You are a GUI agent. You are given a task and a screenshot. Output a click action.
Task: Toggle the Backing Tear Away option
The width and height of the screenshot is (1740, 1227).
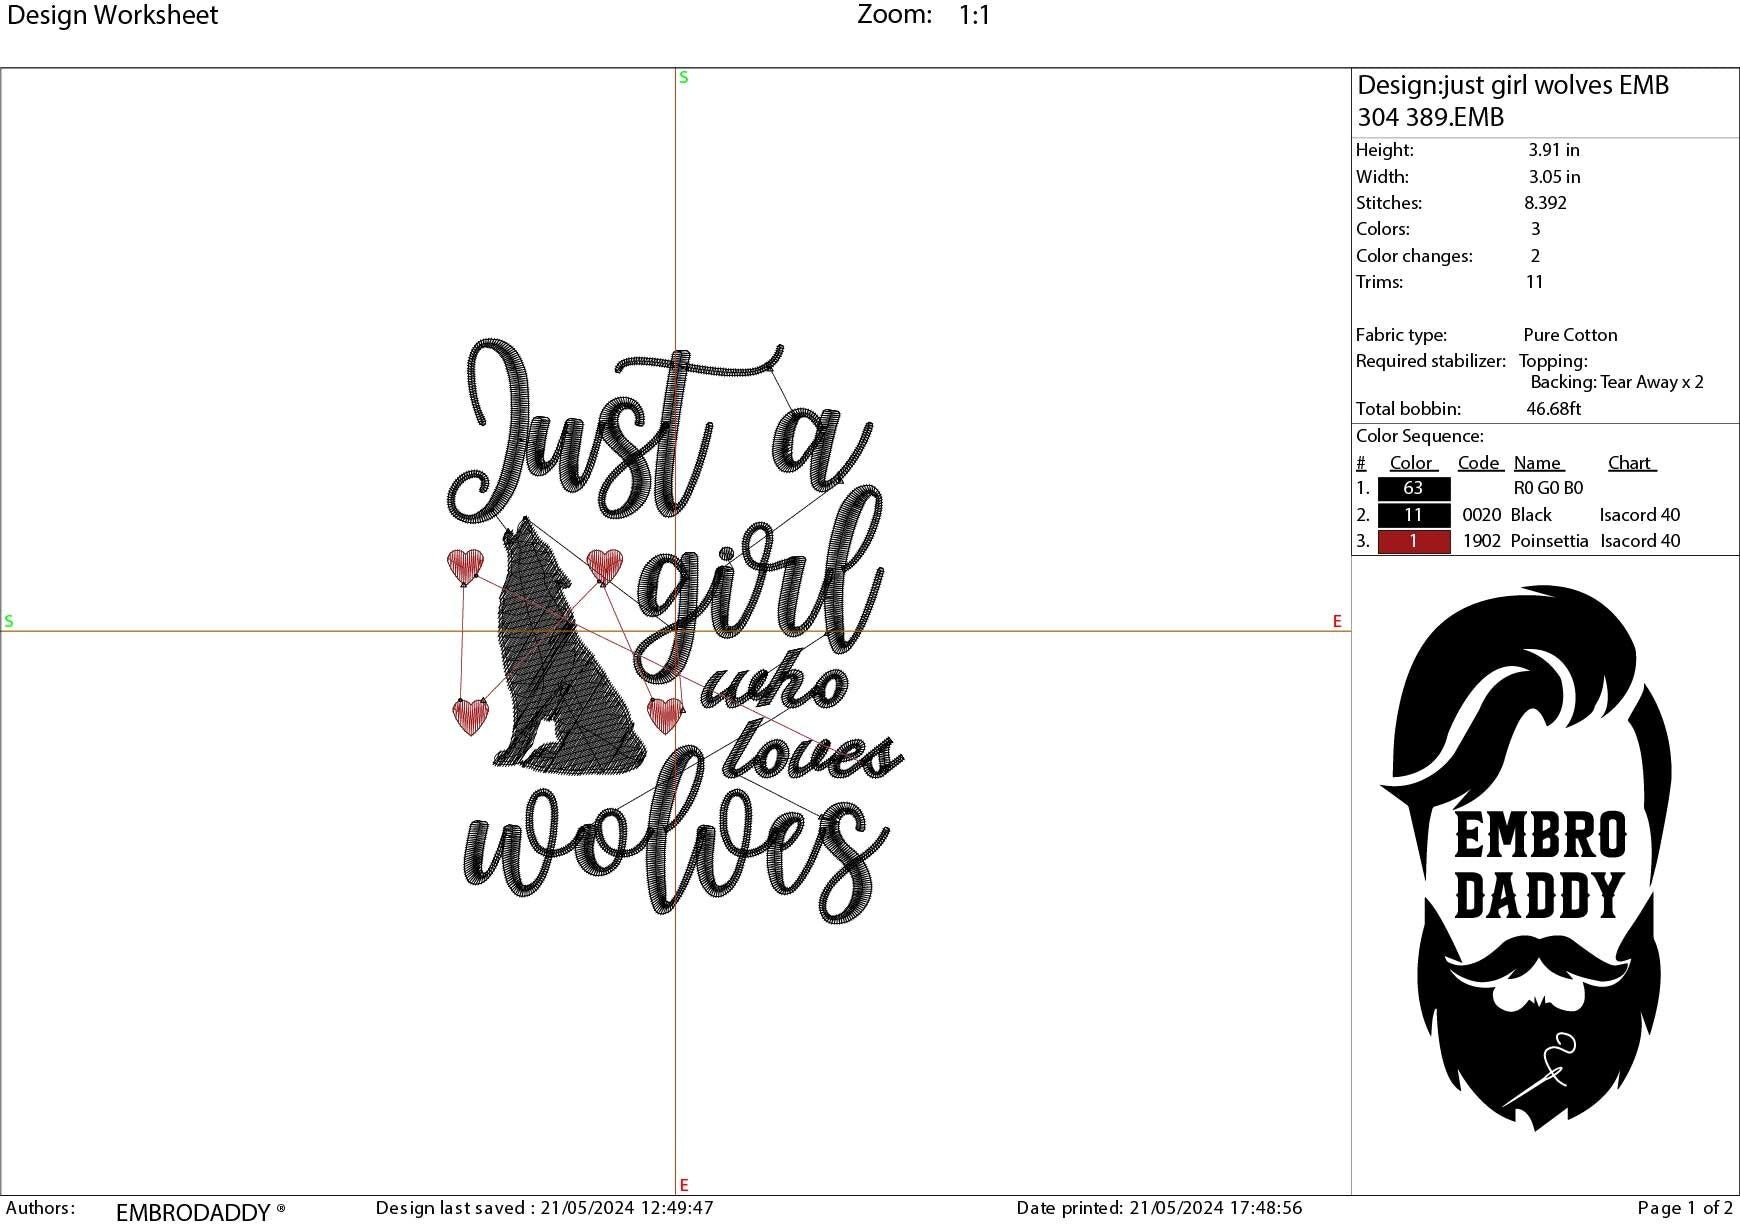point(1616,382)
